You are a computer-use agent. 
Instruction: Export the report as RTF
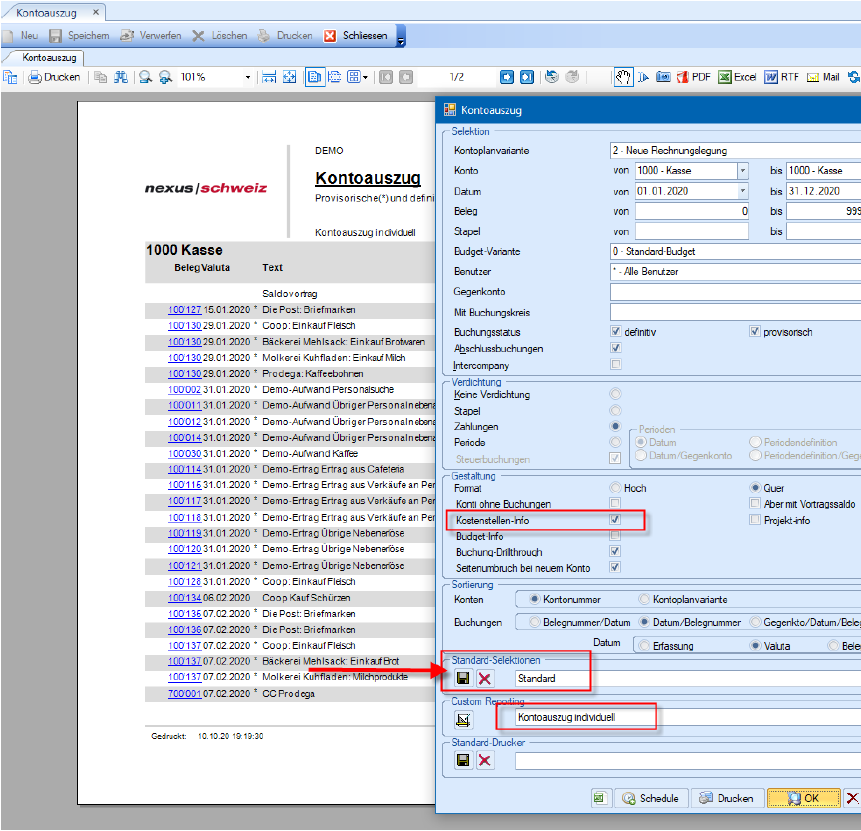coord(782,77)
